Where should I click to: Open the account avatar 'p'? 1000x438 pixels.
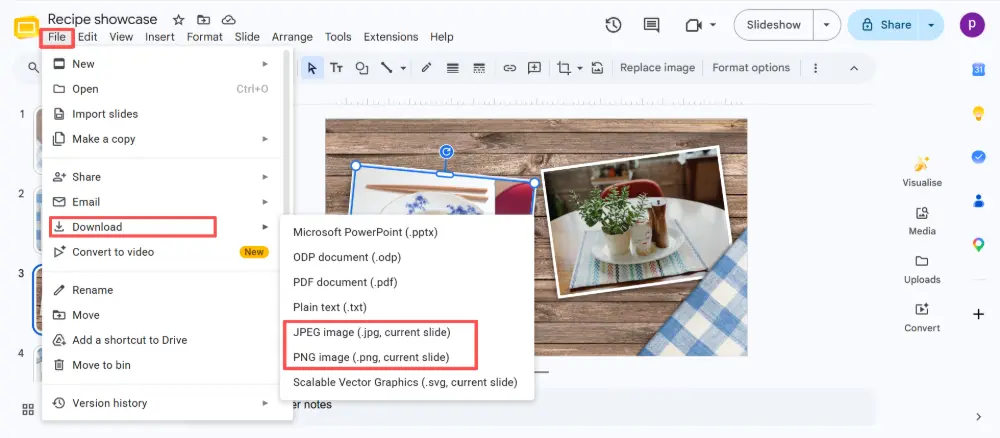pyautogui.click(x=972, y=25)
